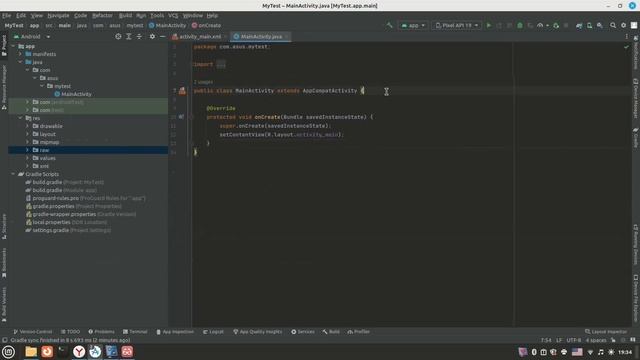
Task: Open the Logcat tool window
Action: (213, 331)
